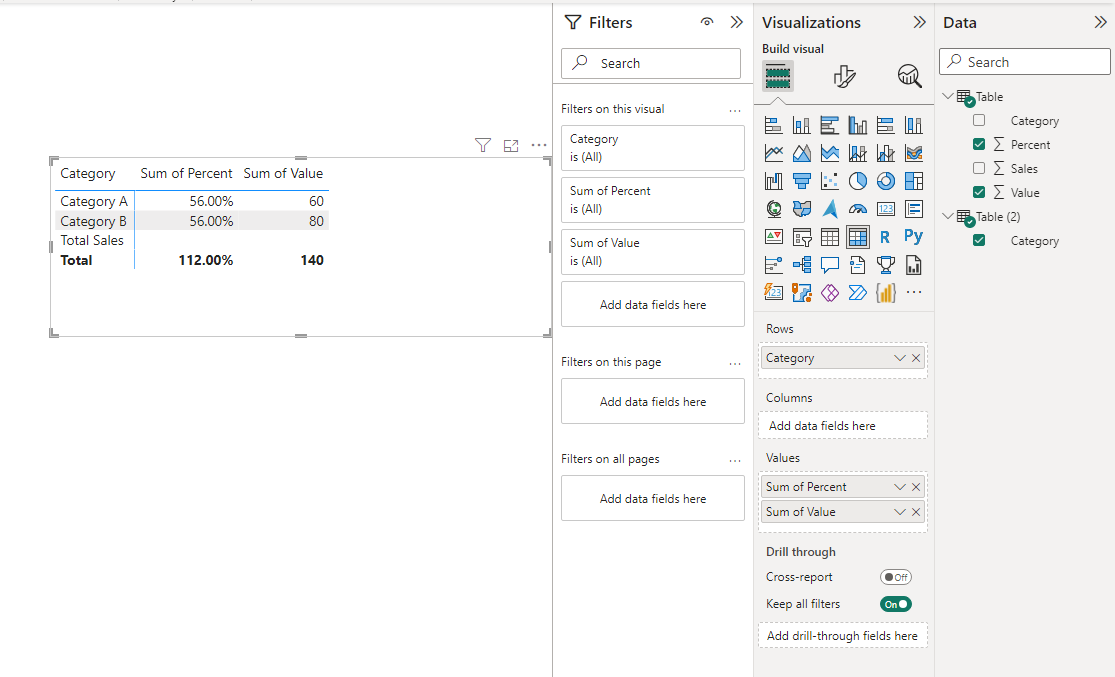Collapse the Table (2) node
The width and height of the screenshot is (1115, 677).
coord(948,216)
